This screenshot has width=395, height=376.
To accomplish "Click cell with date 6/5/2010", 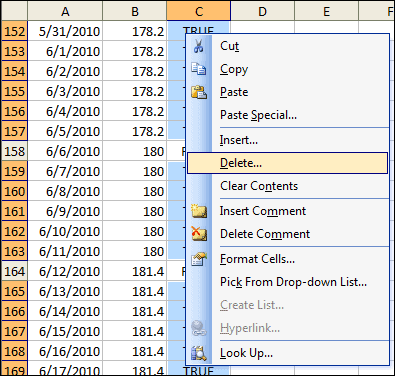I will (65, 131).
